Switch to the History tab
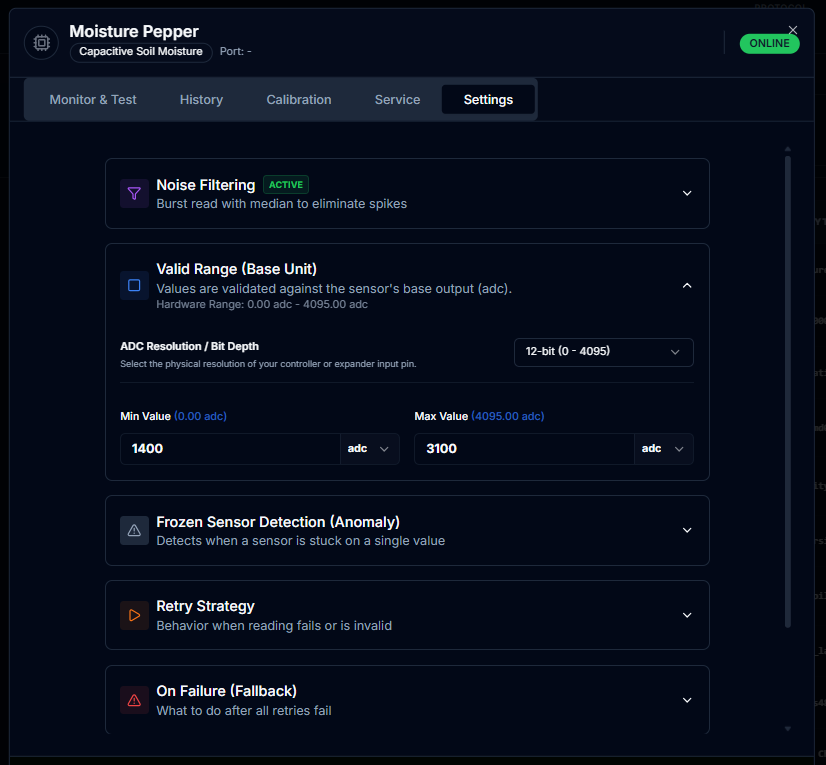The height and width of the screenshot is (765, 826). tap(201, 100)
